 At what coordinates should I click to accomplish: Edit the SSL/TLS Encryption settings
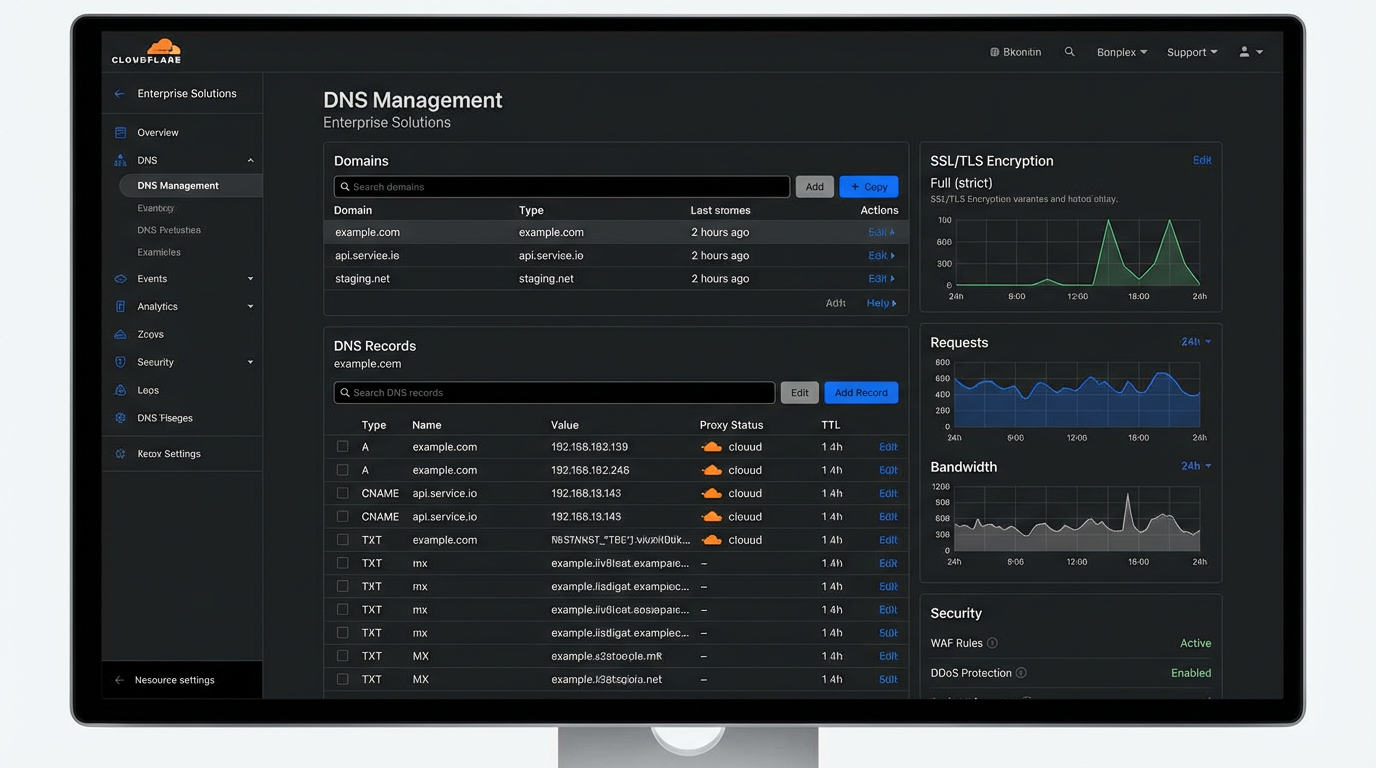coord(1201,160)
